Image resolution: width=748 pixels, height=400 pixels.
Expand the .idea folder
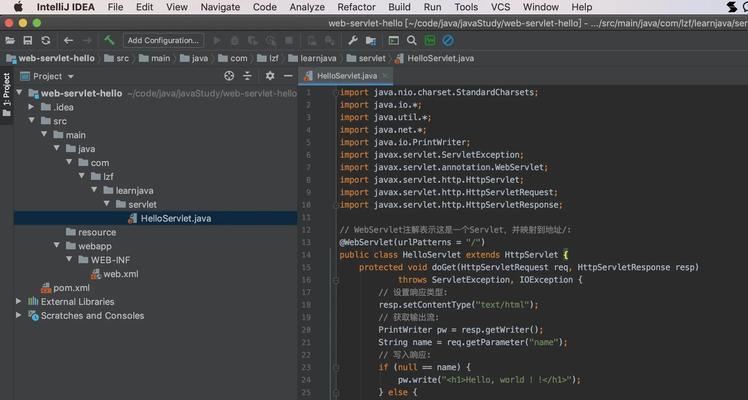click(x=31, y=107)
